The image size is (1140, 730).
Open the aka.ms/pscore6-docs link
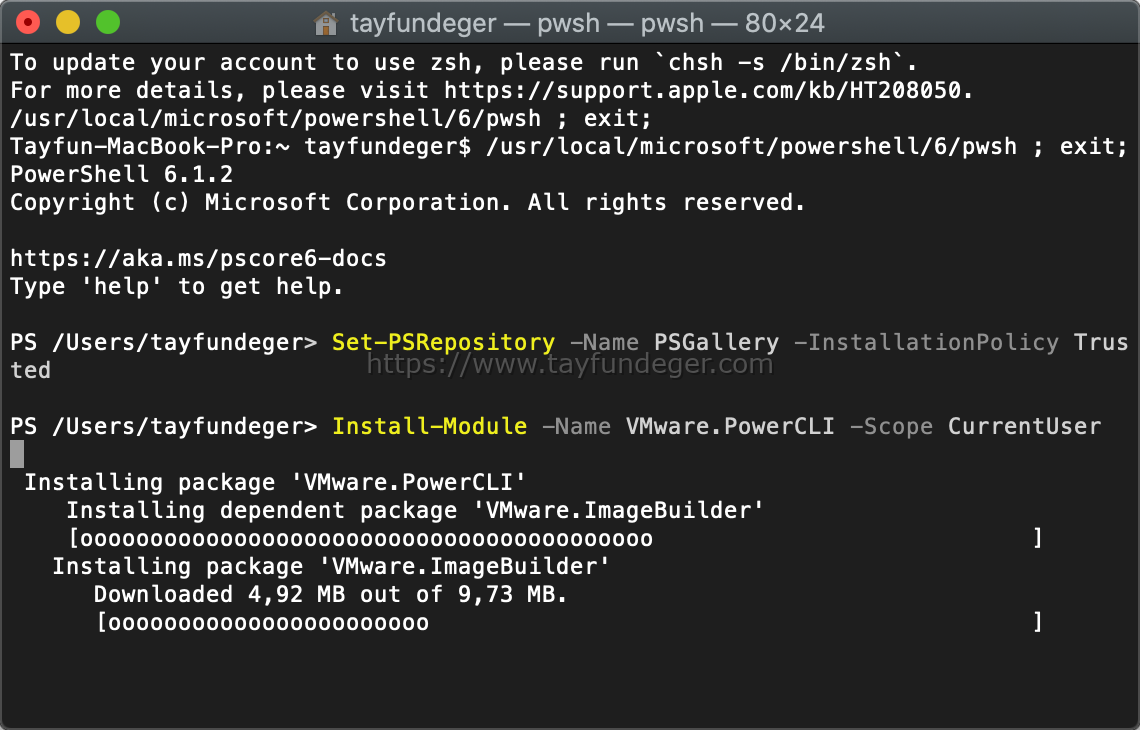198,258
